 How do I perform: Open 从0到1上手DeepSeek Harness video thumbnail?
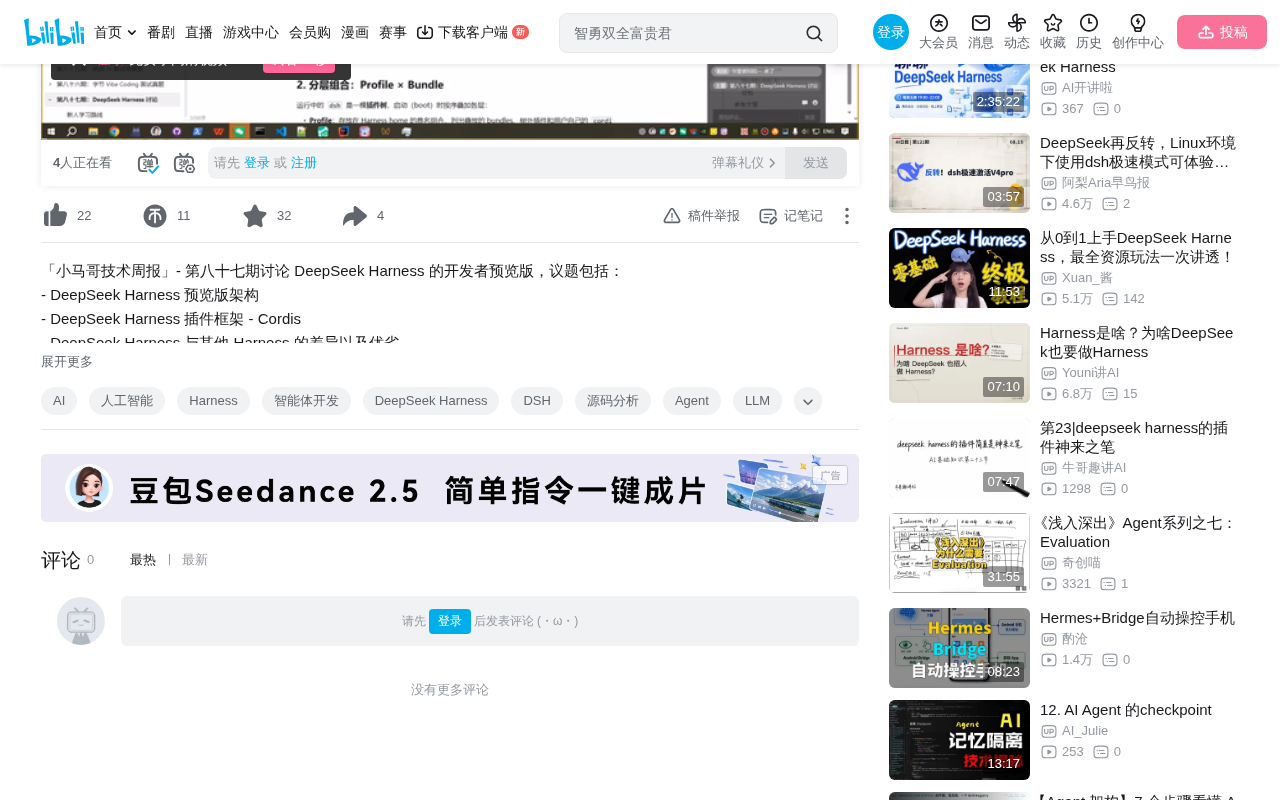point(959,268)
